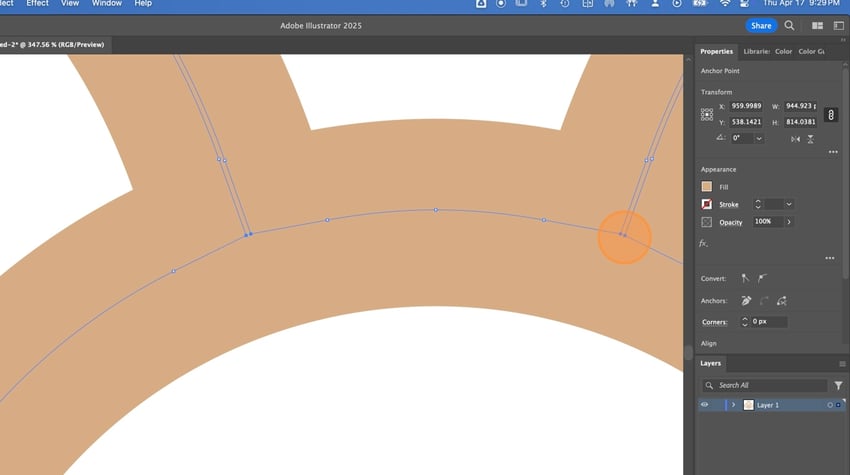Select the Layers panel tab

point(710,363)
